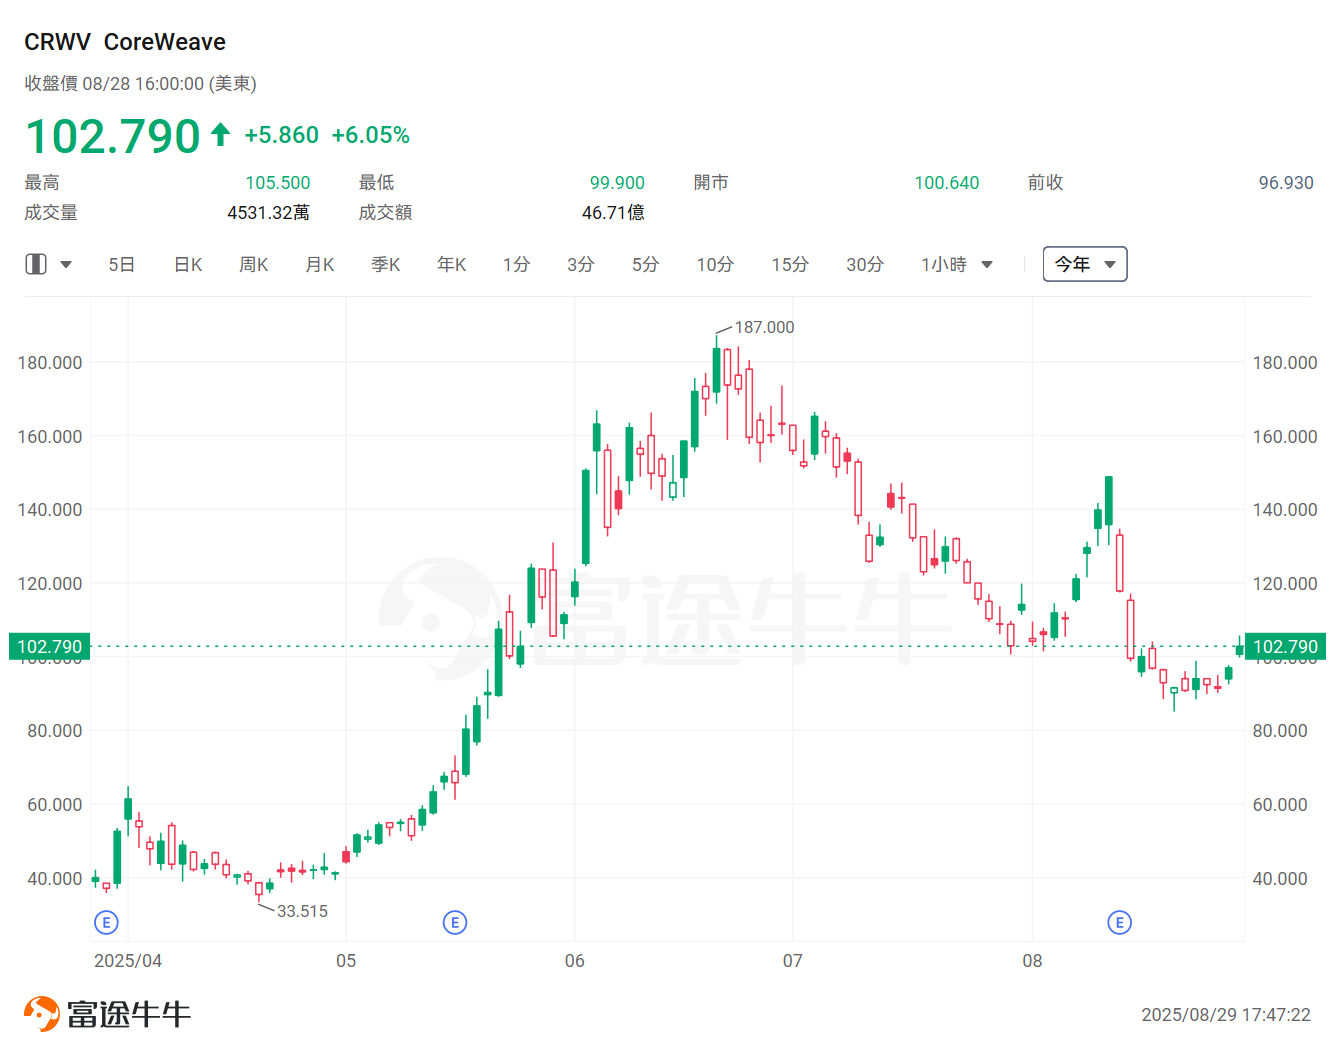
Task: Click the August E earnings marker
Action: tap(1119, 922)
